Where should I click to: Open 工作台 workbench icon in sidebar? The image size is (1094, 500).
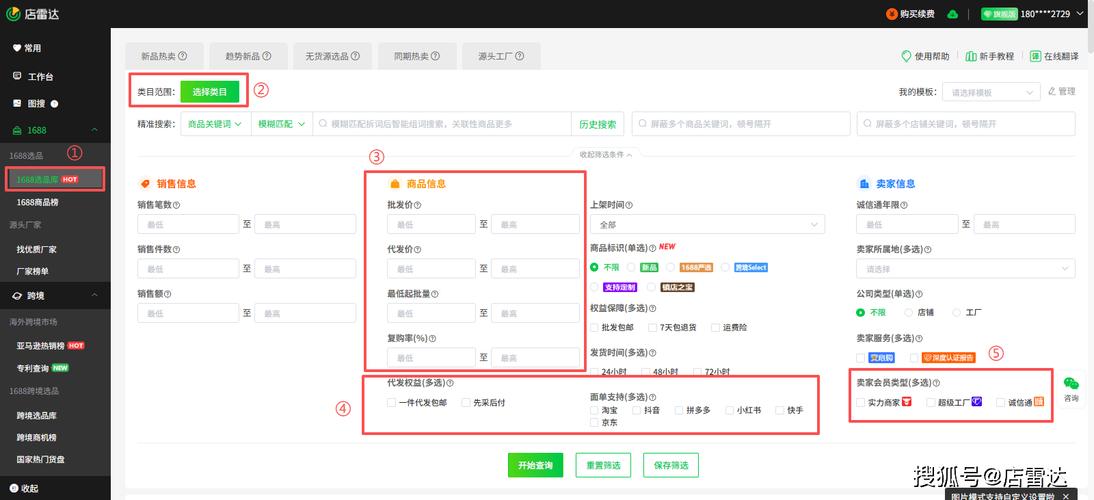(17, 77)
